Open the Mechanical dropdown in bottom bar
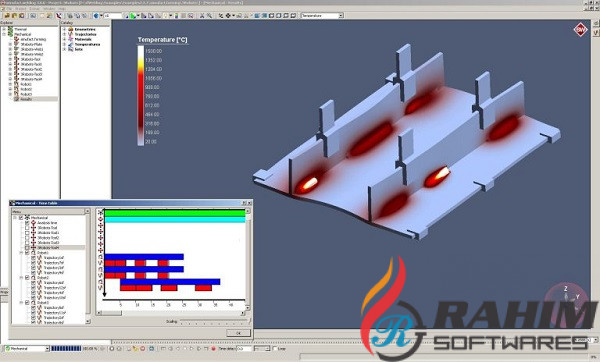This screenshot has width=600, height=362. click(47, 349)
